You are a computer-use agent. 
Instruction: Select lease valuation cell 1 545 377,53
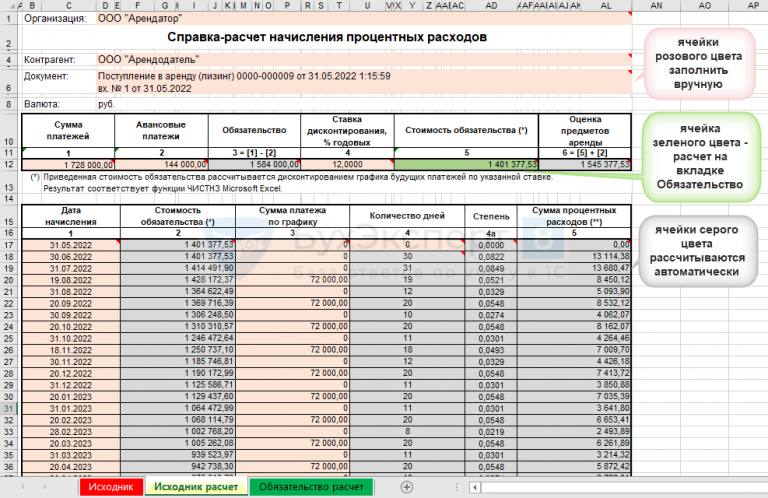585,165
